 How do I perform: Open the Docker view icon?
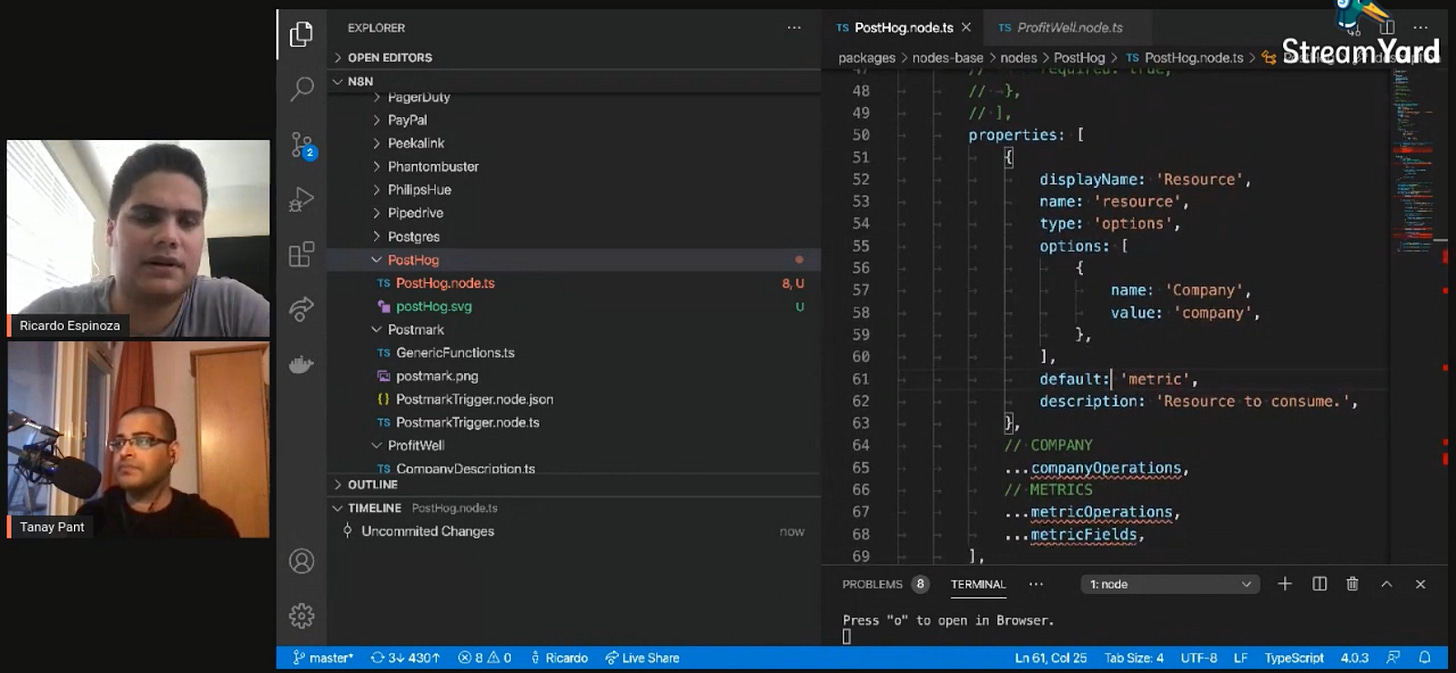click(x=301, y=364)
